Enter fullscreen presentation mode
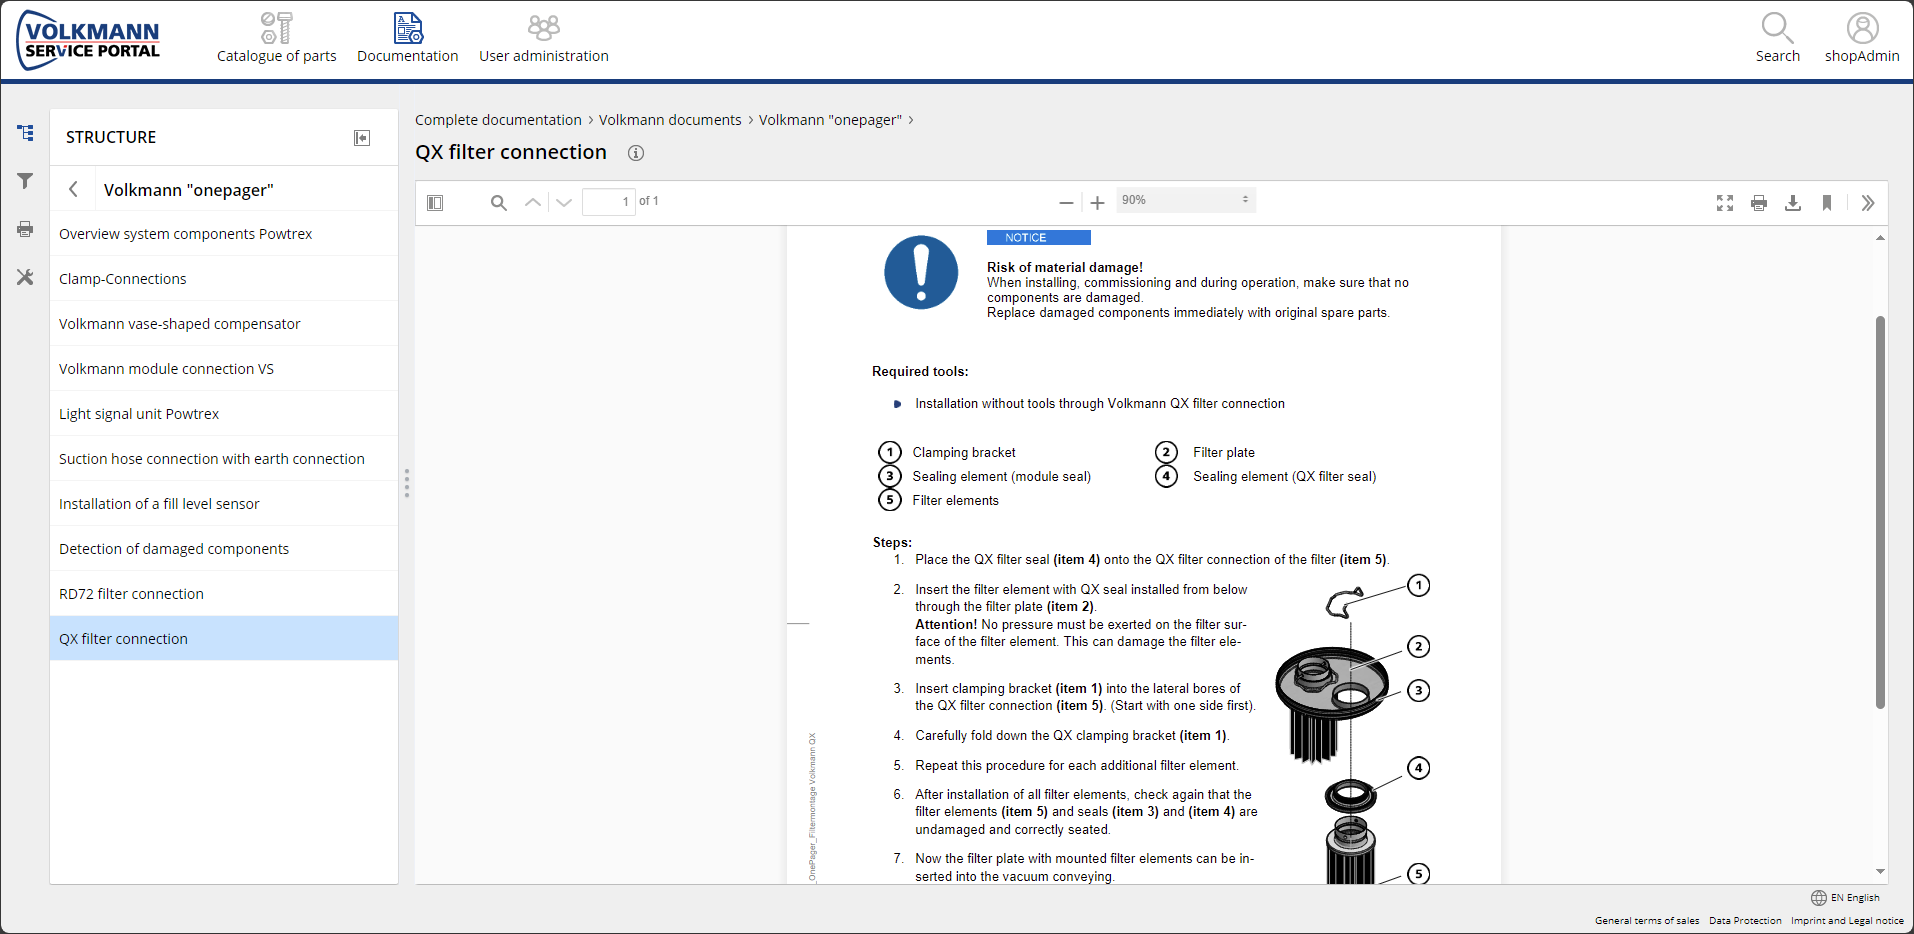The height and width of the screenshot is (934, 1914). [x=1725, y=203]
